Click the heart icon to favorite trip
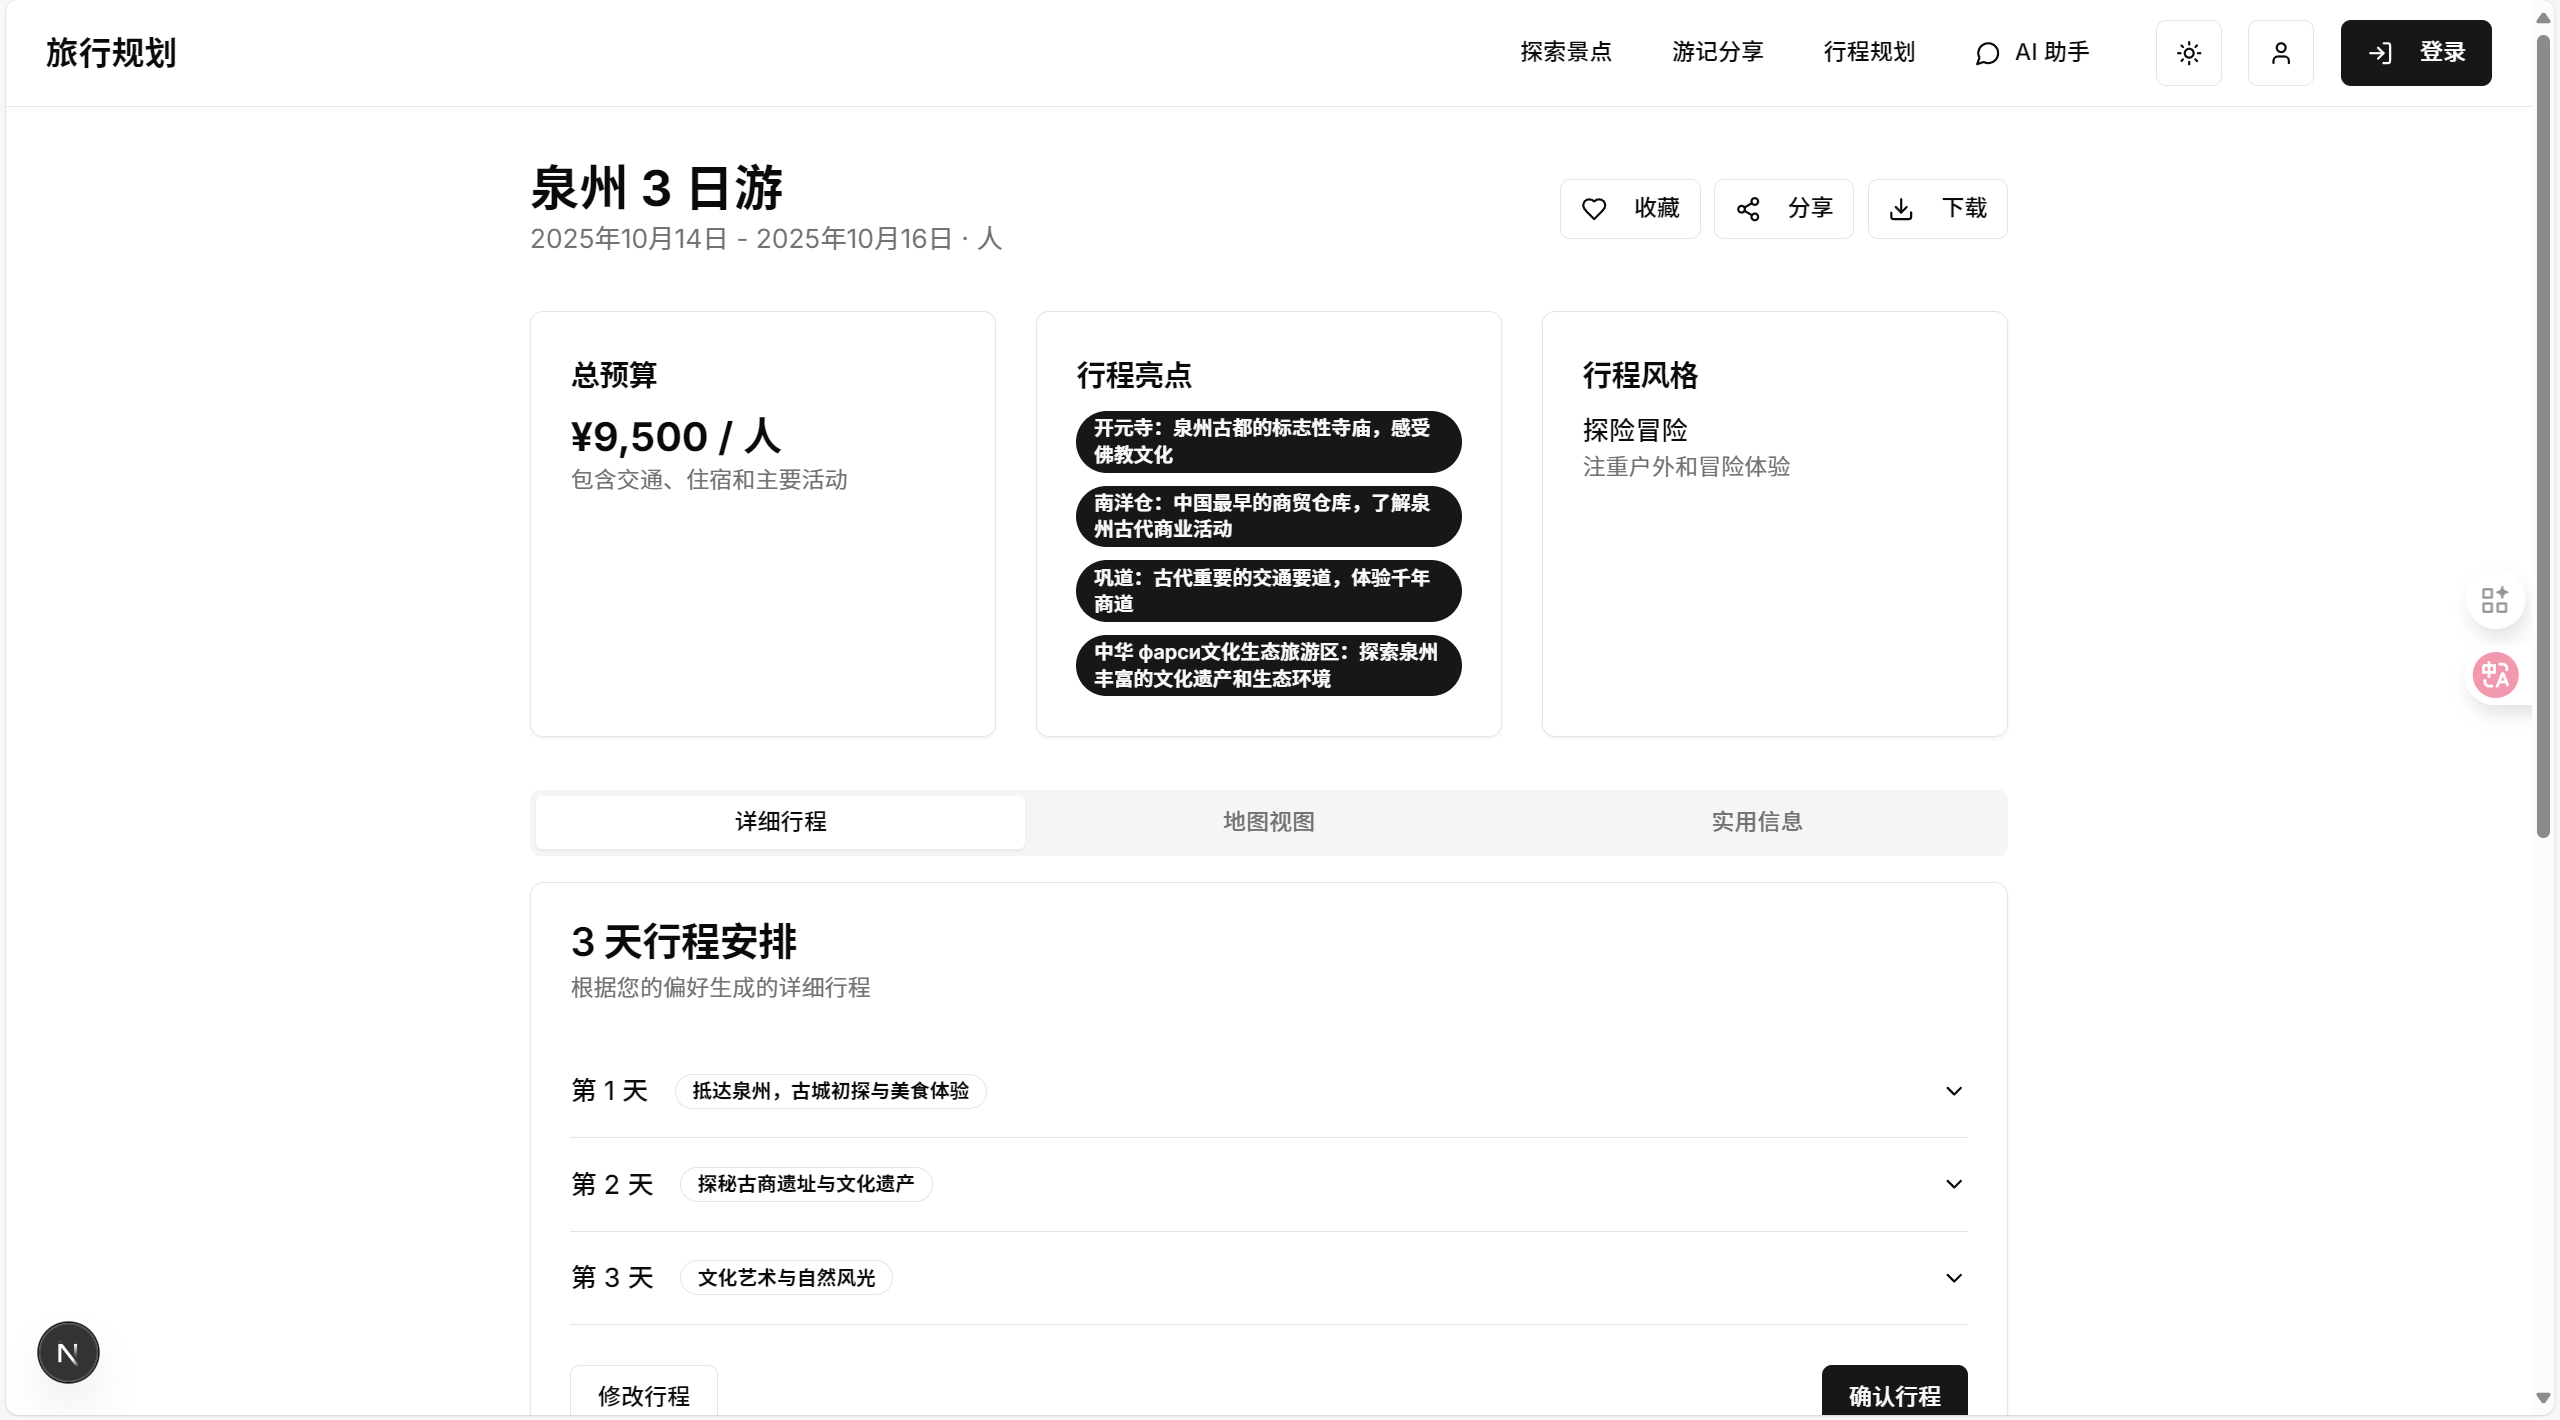Viewport: 2560px width, 1420px height. [x=1594, y=209]
